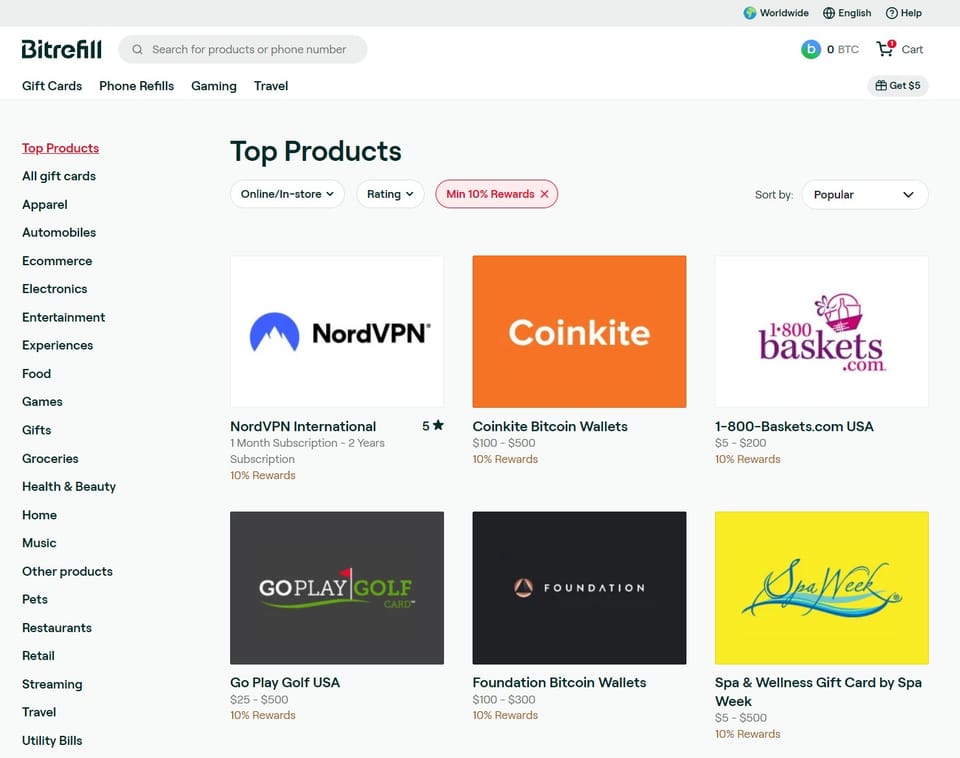
Task: Click the Get $5 gift button
Action: 898,86
